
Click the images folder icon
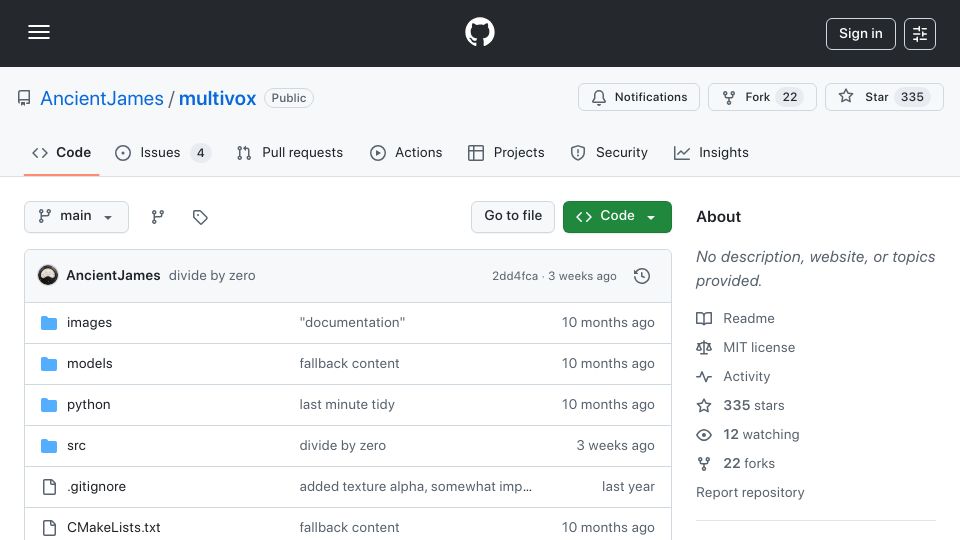click(x=49, y=323)
